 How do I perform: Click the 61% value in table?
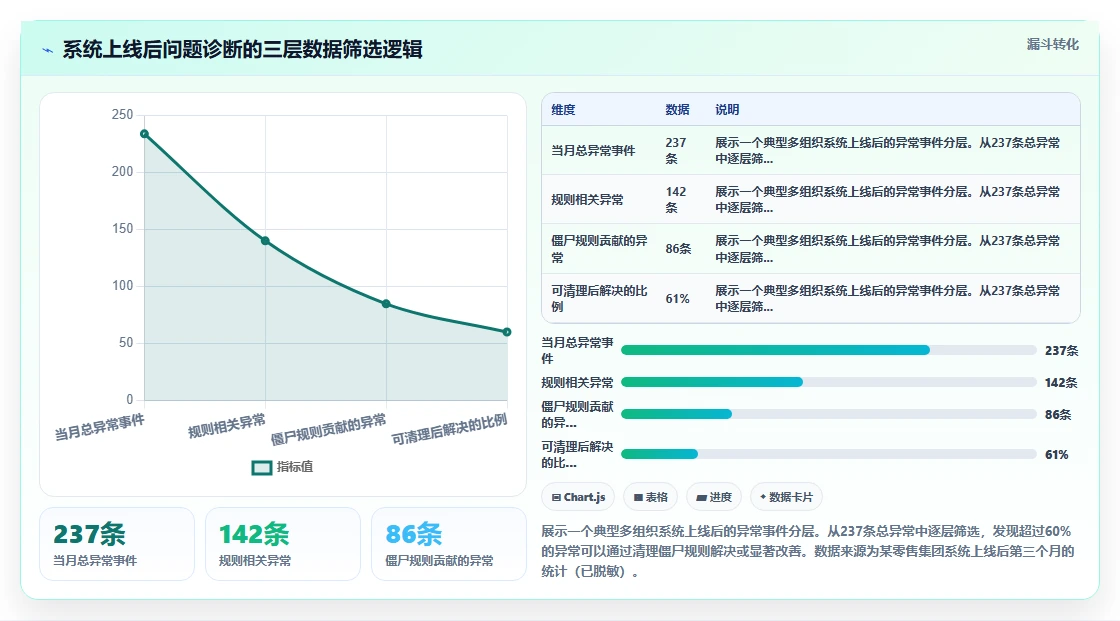pyautogui.click(x=677, y=299)
